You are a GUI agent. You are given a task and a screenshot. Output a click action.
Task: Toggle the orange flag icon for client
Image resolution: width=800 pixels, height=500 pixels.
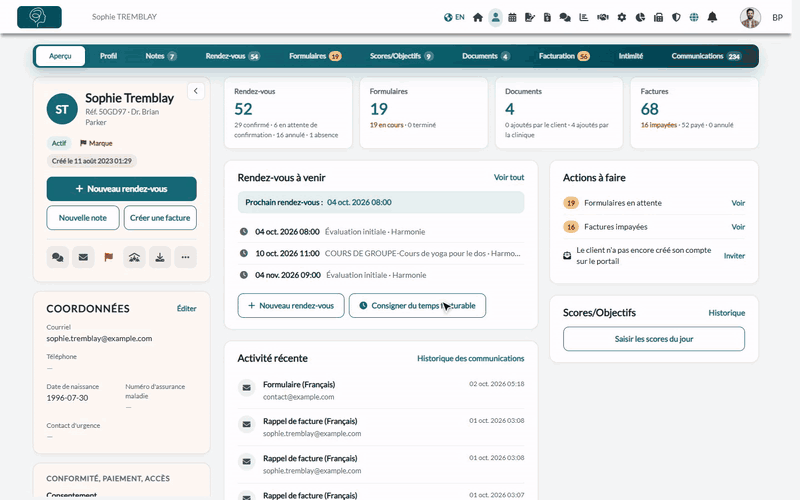coord(109,257)
